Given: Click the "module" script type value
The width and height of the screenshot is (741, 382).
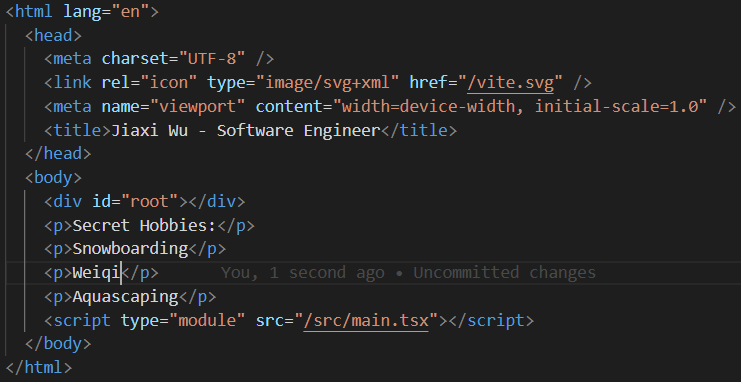Looking at the screenshot, I should tap(207, 321).
